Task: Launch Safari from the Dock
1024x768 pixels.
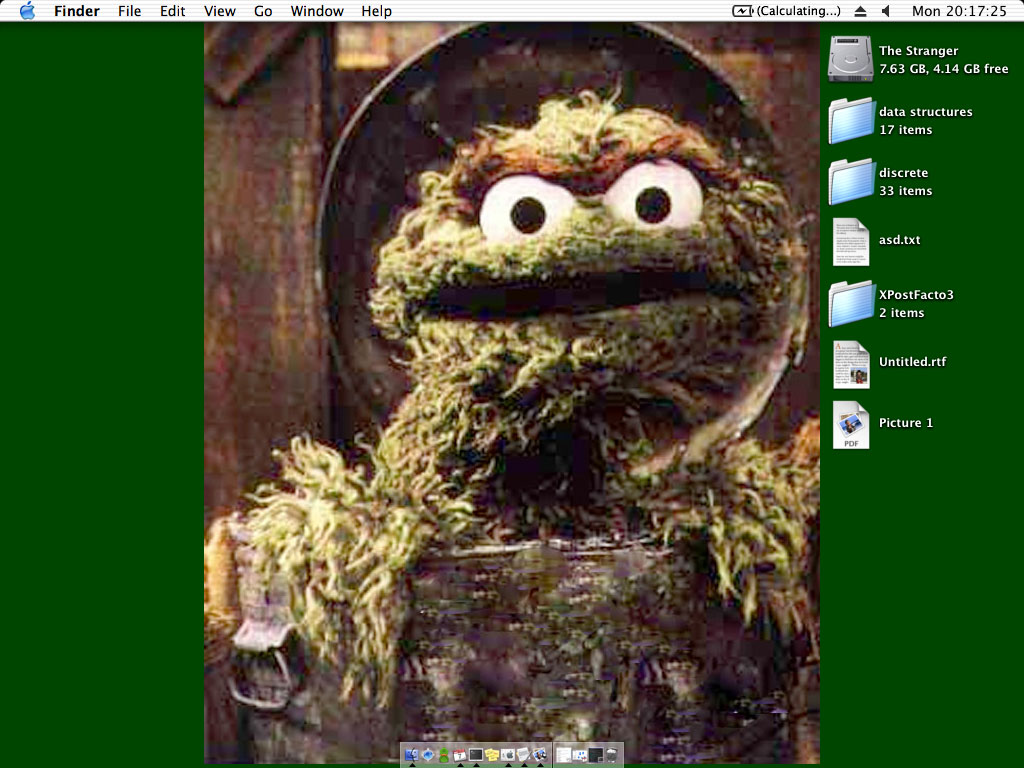Action: [428, 754]
